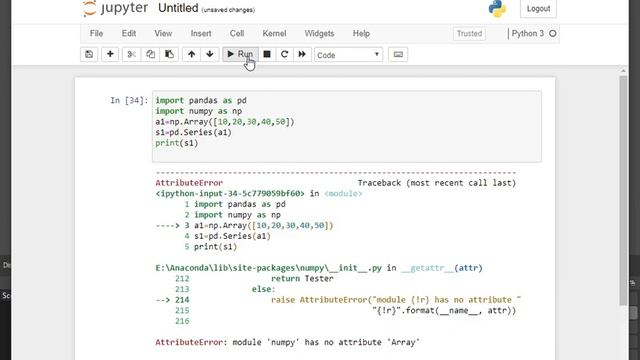This screenshot has width=640, height=360.
Task: Move the selected cell up
Action: coord(191,54)
